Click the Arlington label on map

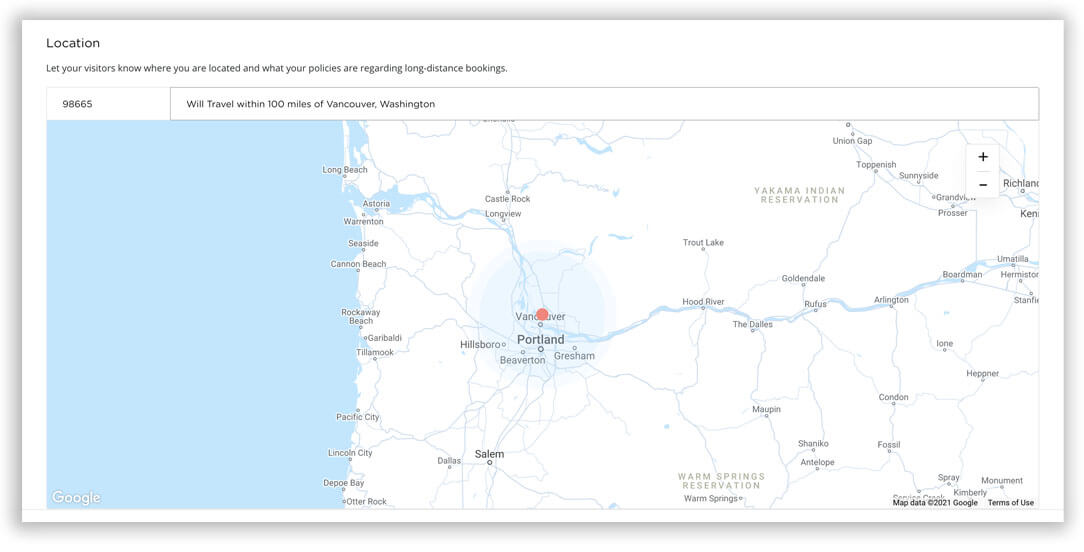tap(891, 300)
